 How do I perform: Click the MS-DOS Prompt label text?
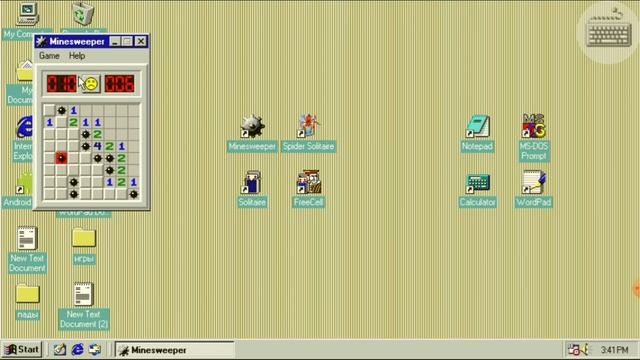(534, 151)
